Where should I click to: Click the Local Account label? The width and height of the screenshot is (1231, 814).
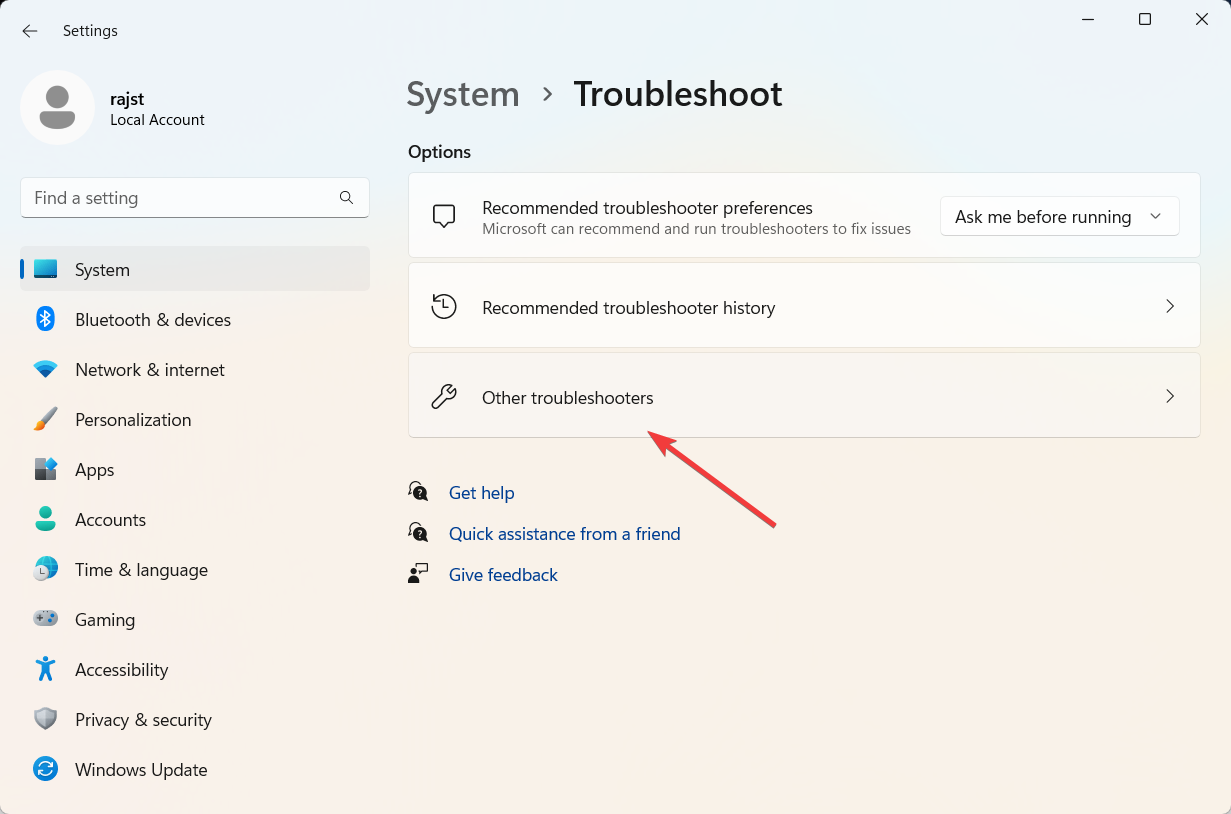pos(157,119)
